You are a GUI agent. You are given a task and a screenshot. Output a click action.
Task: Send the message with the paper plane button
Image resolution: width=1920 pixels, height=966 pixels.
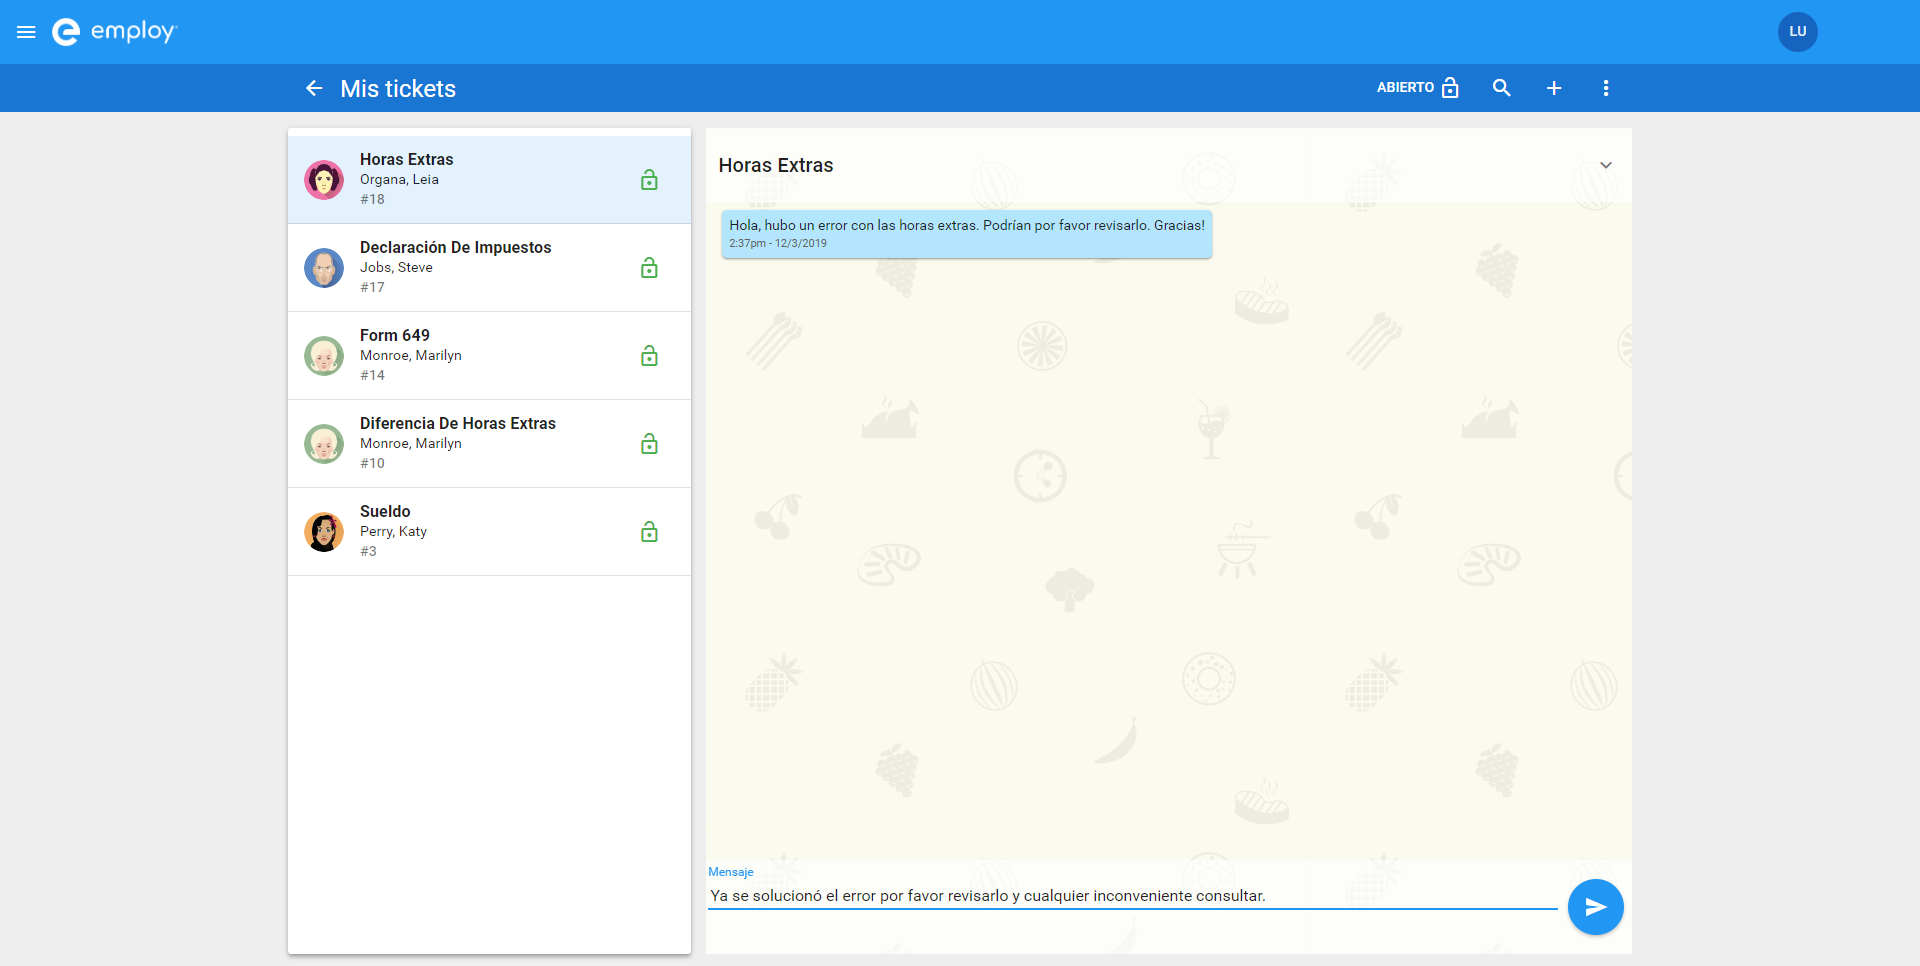(x=1595, y=907)
